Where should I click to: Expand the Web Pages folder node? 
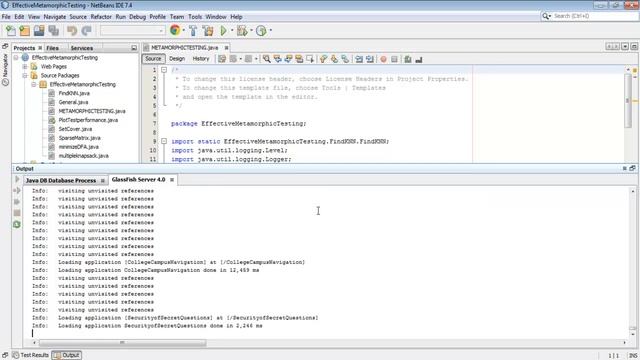coord(25,67)
